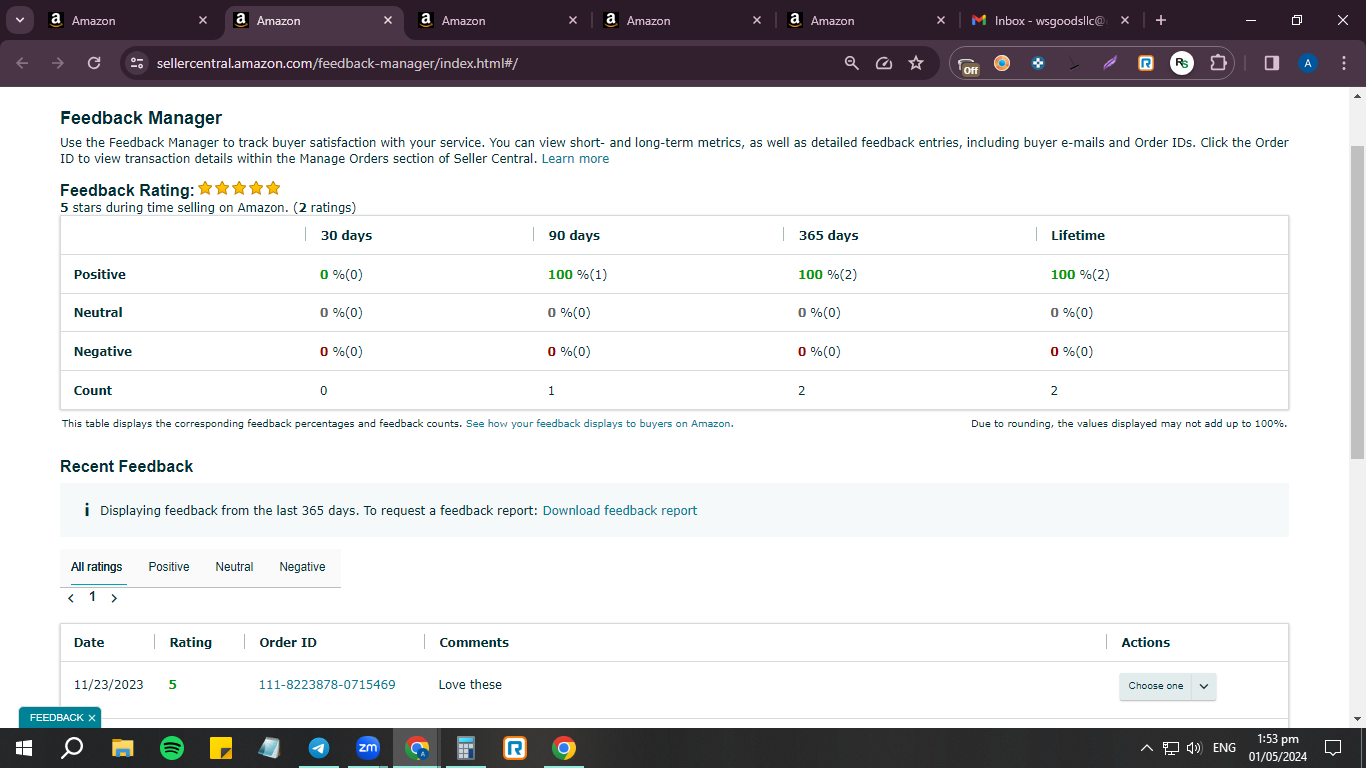
Task: Open the Telegram taskbar icon
Action: pos(319,748)
